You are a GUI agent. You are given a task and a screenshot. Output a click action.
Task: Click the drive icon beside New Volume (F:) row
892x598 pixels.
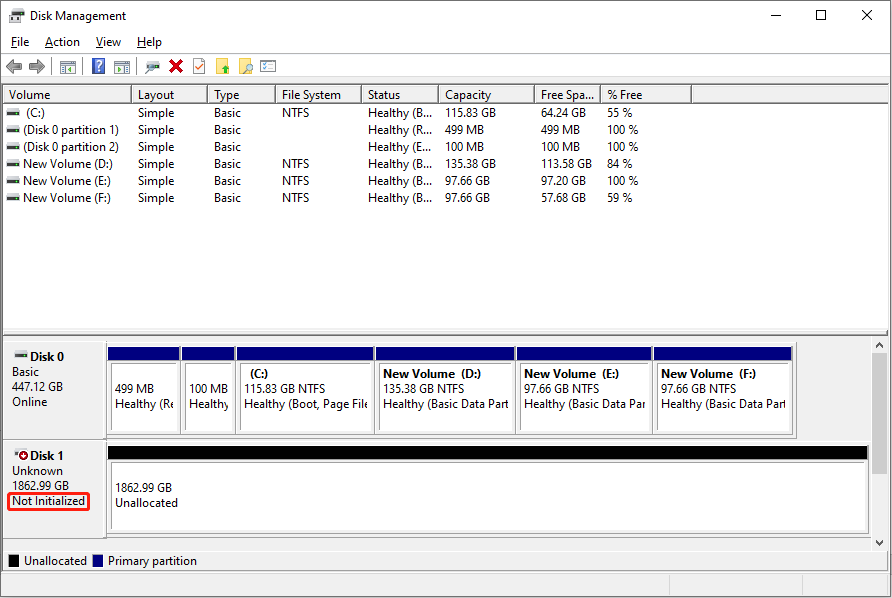coord(13,199)
